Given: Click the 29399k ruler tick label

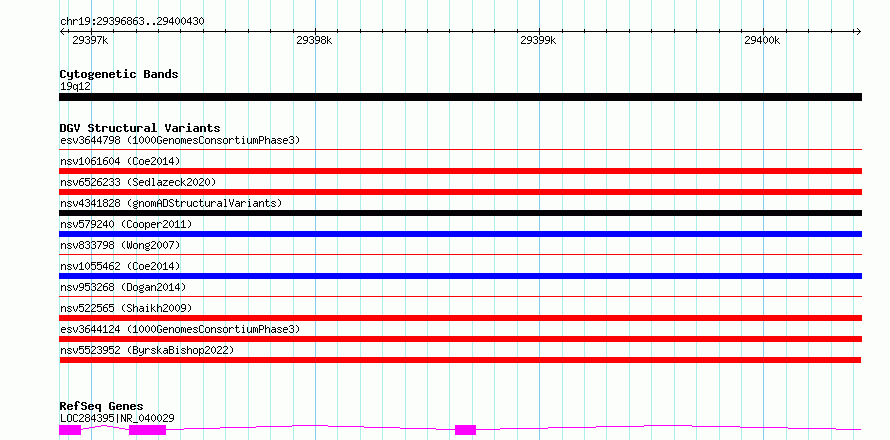Looking at the screenshot, I should pyautogui.click(x=539, y=40).
